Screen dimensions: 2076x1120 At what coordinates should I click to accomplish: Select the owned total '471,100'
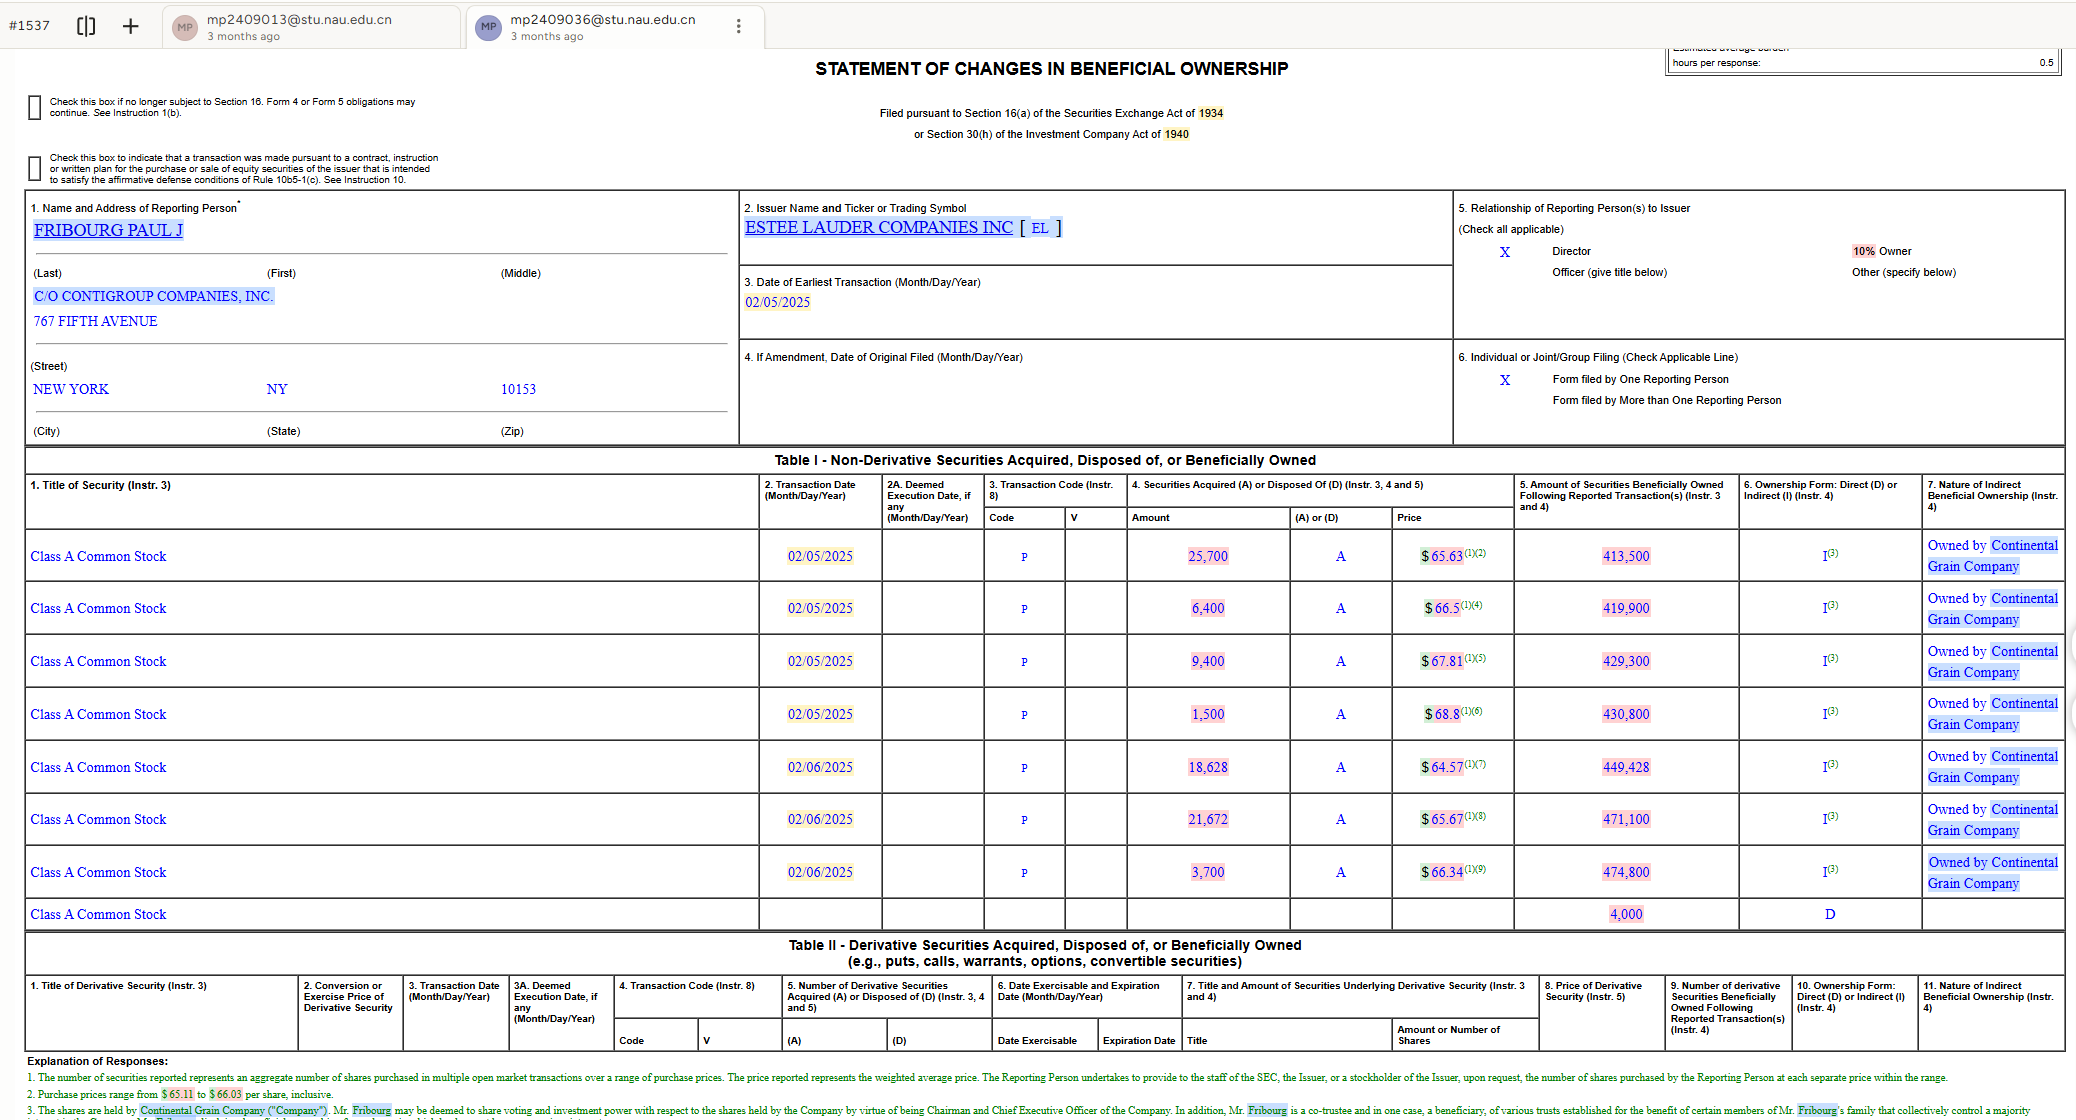[1626, 819]
